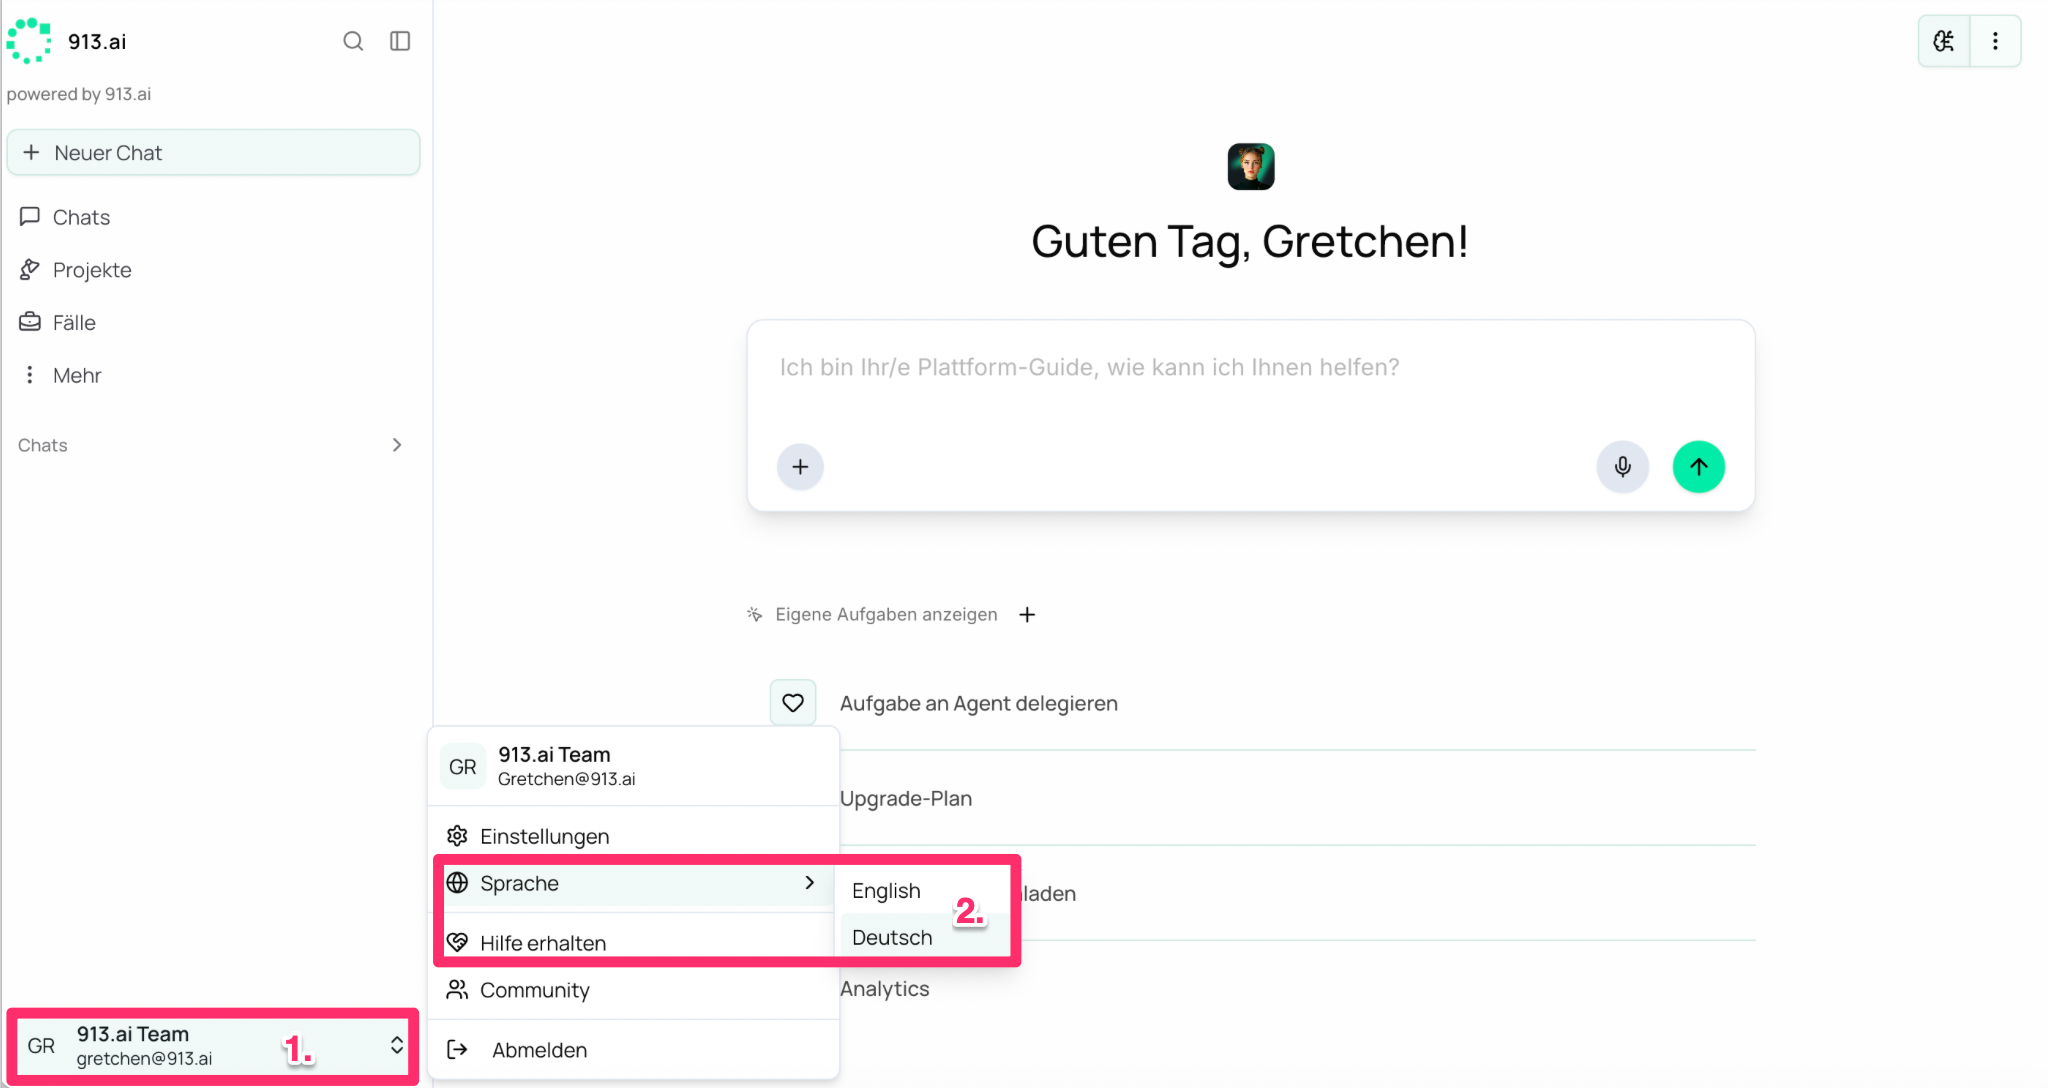Open the Upgrade-Plan task
Viewport: 2048px width, 1088px height.
point(906,799)
